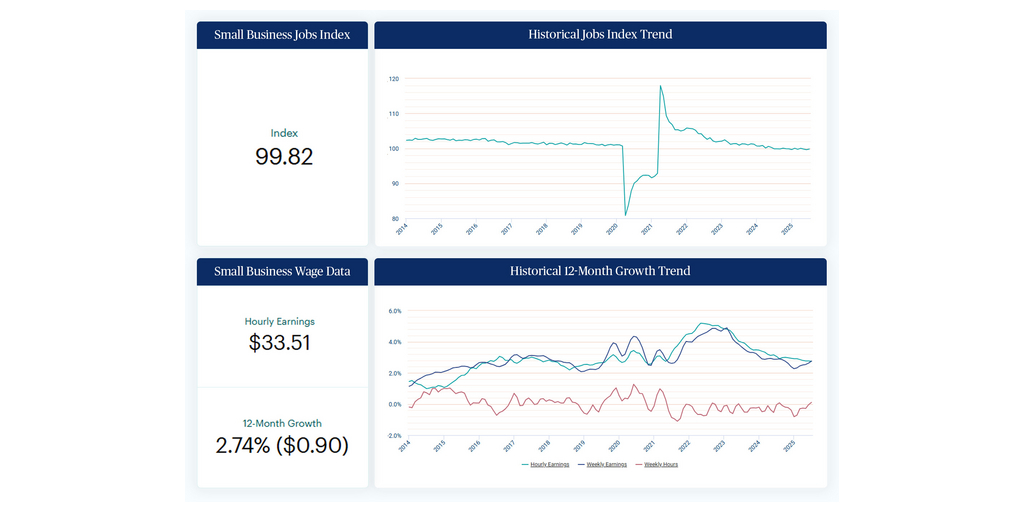Toggle the Weekly Hours legend series
Screen dimensions: 1024x512
coord(660,464)
